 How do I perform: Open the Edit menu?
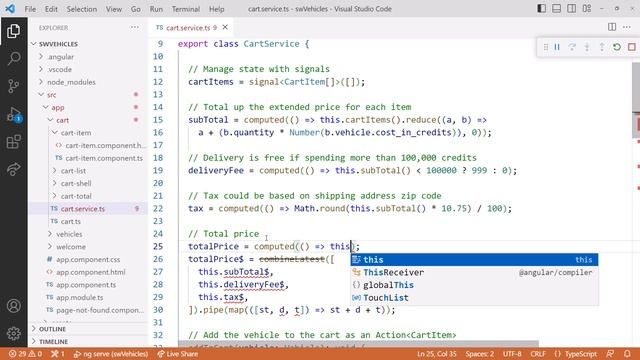click(51, 9)
